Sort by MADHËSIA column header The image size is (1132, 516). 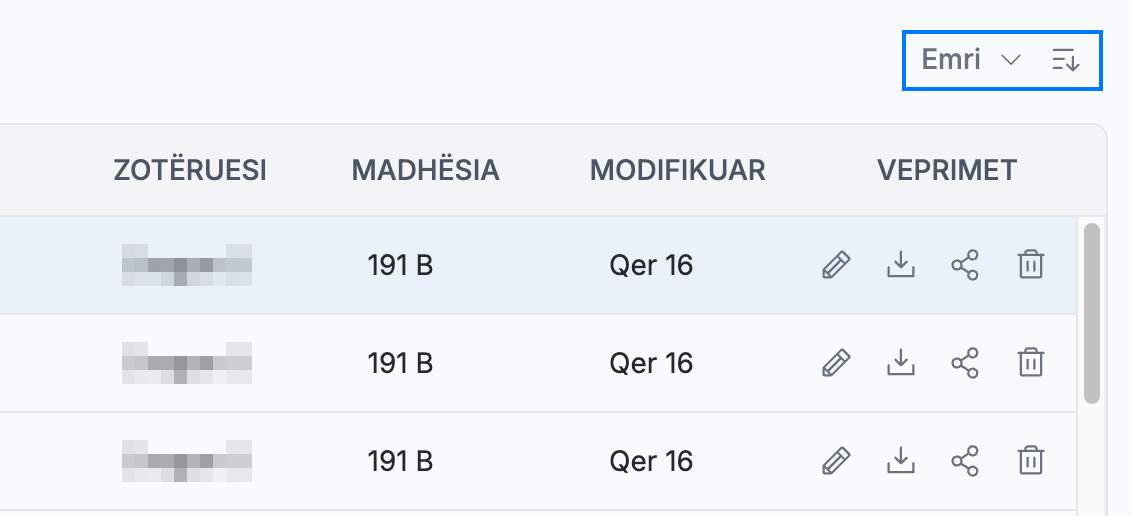(425, 170)
